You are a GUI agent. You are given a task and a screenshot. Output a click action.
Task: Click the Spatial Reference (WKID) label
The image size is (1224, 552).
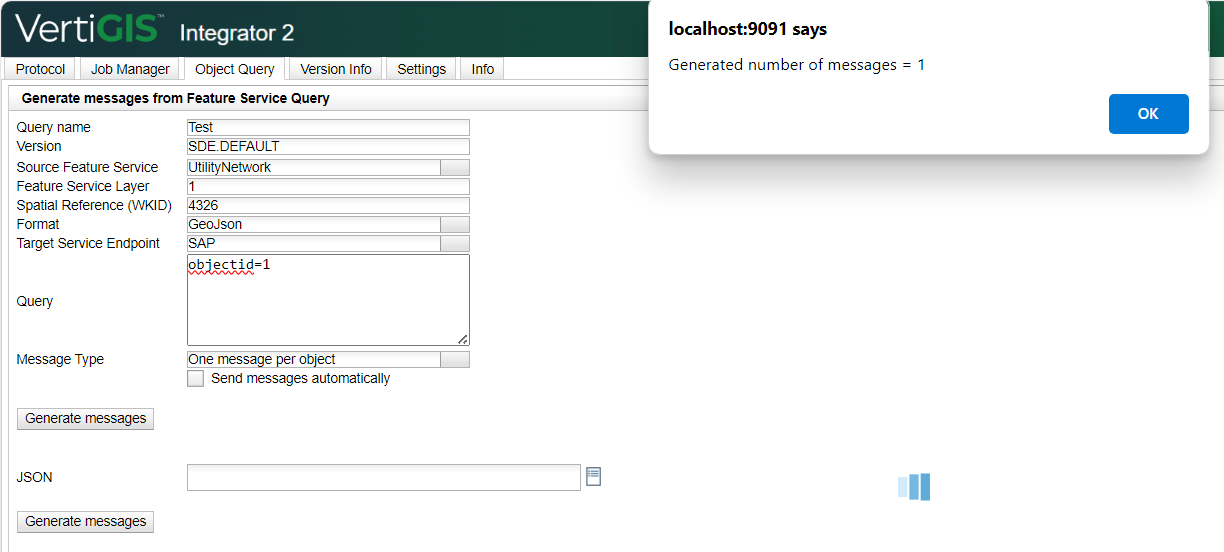click(95, 205)
